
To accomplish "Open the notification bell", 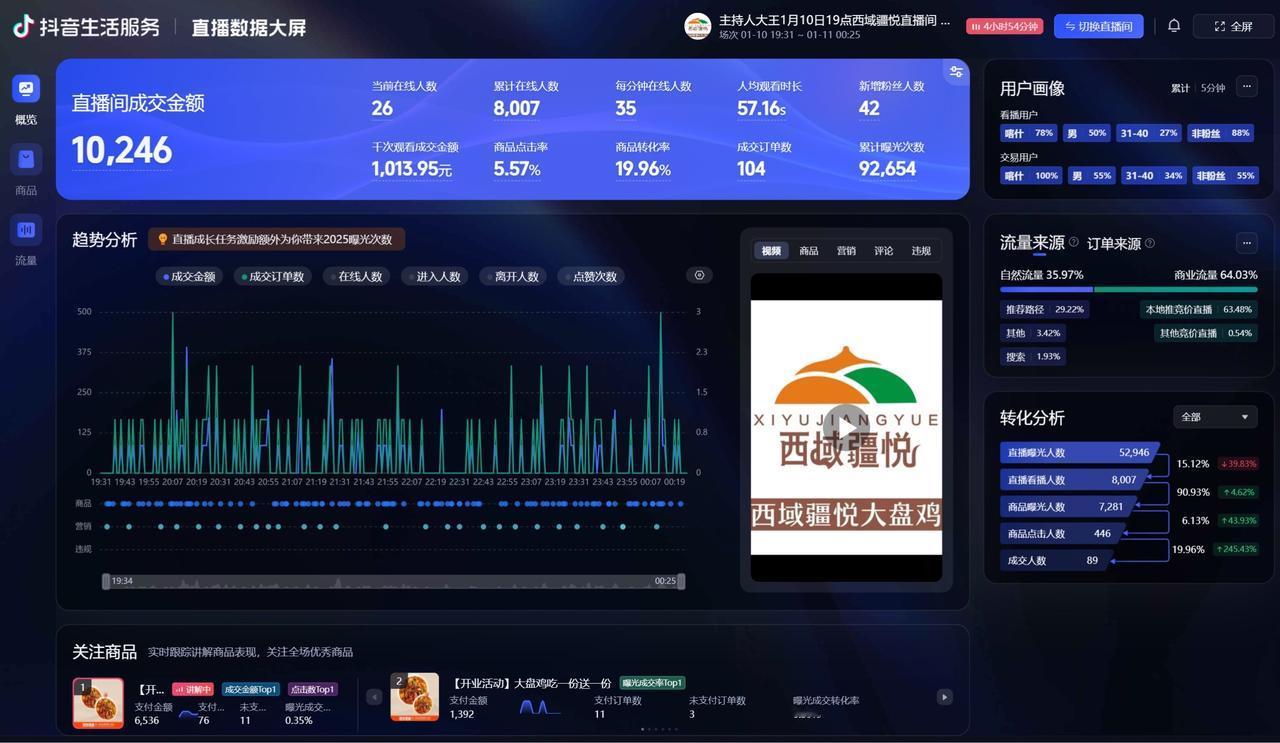I will click(x=1174, y=26).
